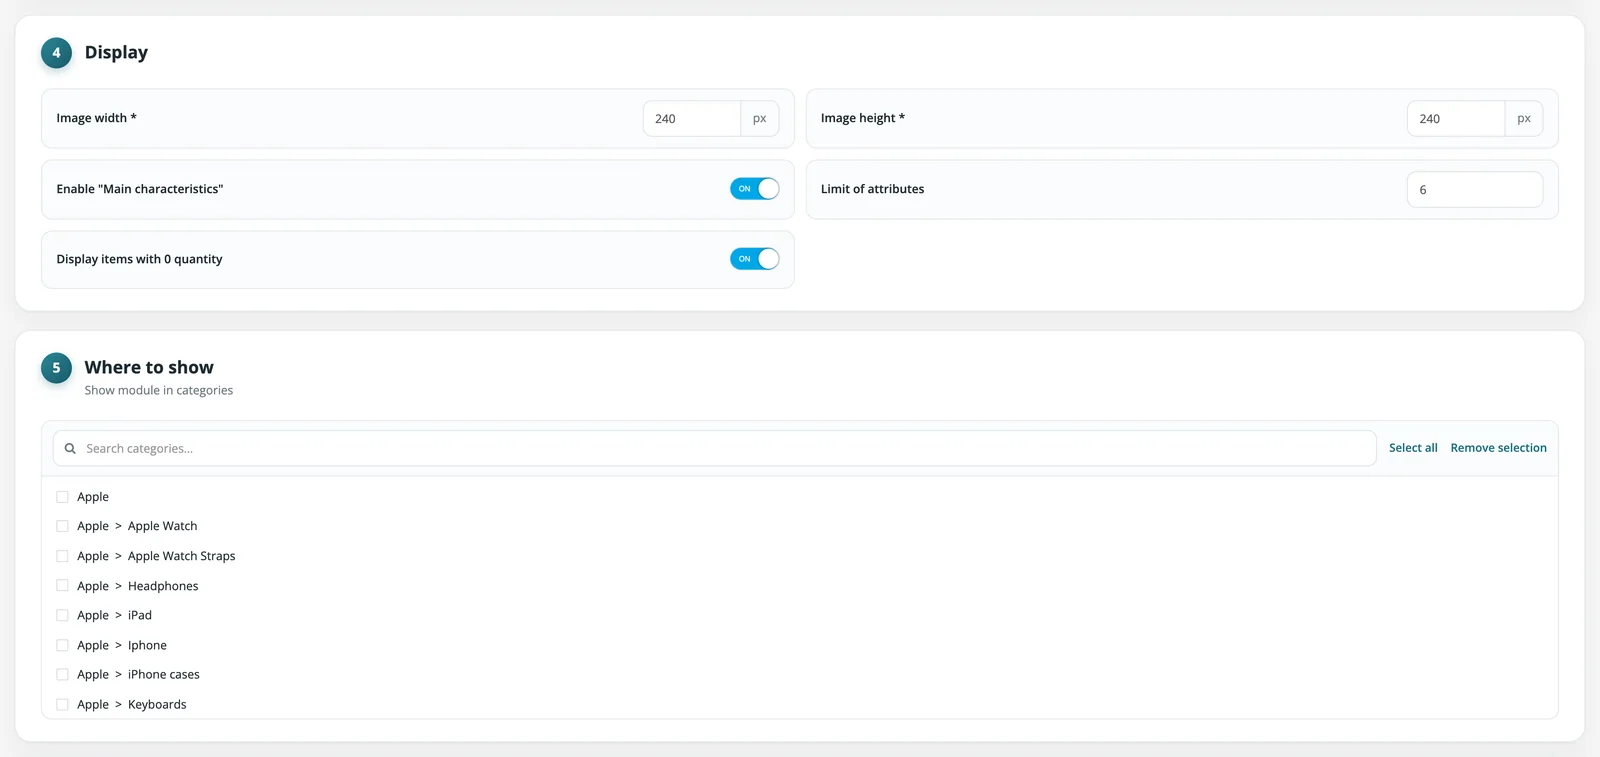1600x757 pixels.
Task: Click the Search categories box
Action: click(715, 449)
